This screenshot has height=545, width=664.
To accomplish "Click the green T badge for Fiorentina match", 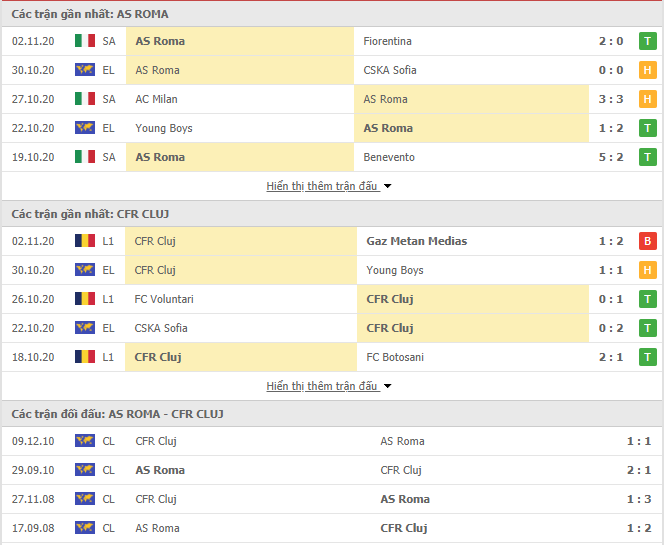I will 647,41.
